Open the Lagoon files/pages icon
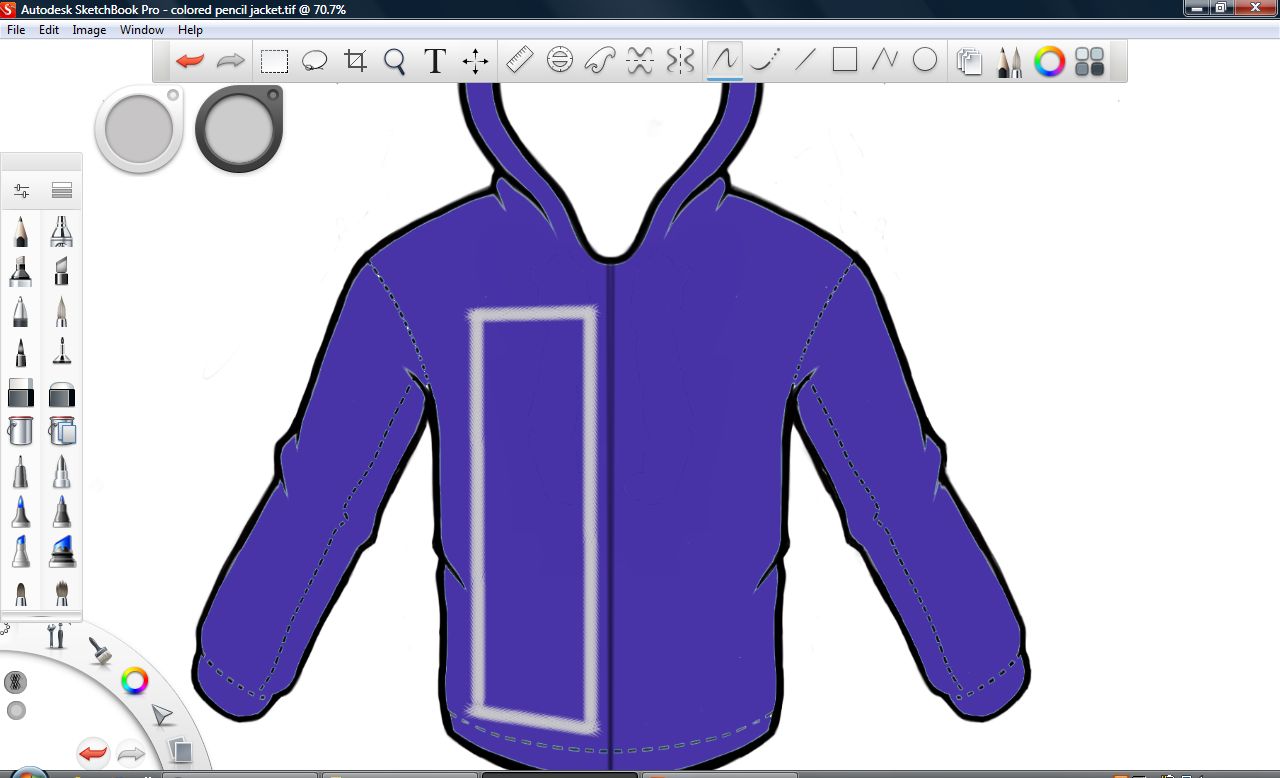The width and height of the screenshot is (1280, 778). click(179, 749)
